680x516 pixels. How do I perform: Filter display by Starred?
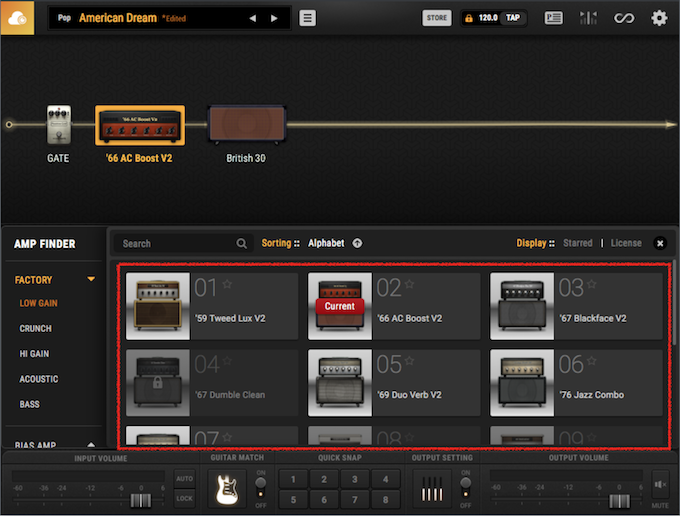click(577, 243)
